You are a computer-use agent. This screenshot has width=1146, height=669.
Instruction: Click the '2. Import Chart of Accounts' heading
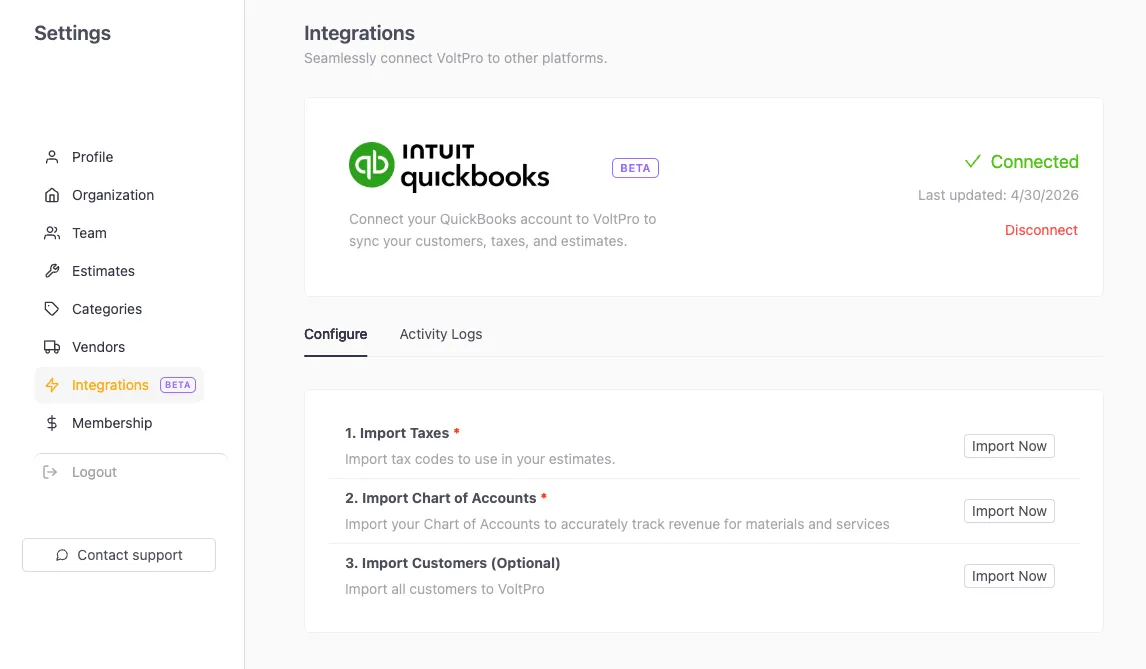click(441, 499)
